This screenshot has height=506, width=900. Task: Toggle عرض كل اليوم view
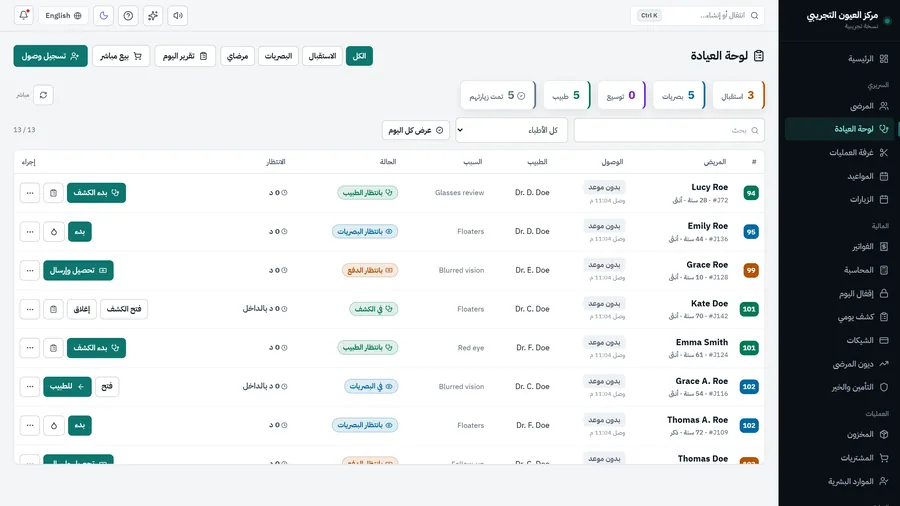point(416,130)
